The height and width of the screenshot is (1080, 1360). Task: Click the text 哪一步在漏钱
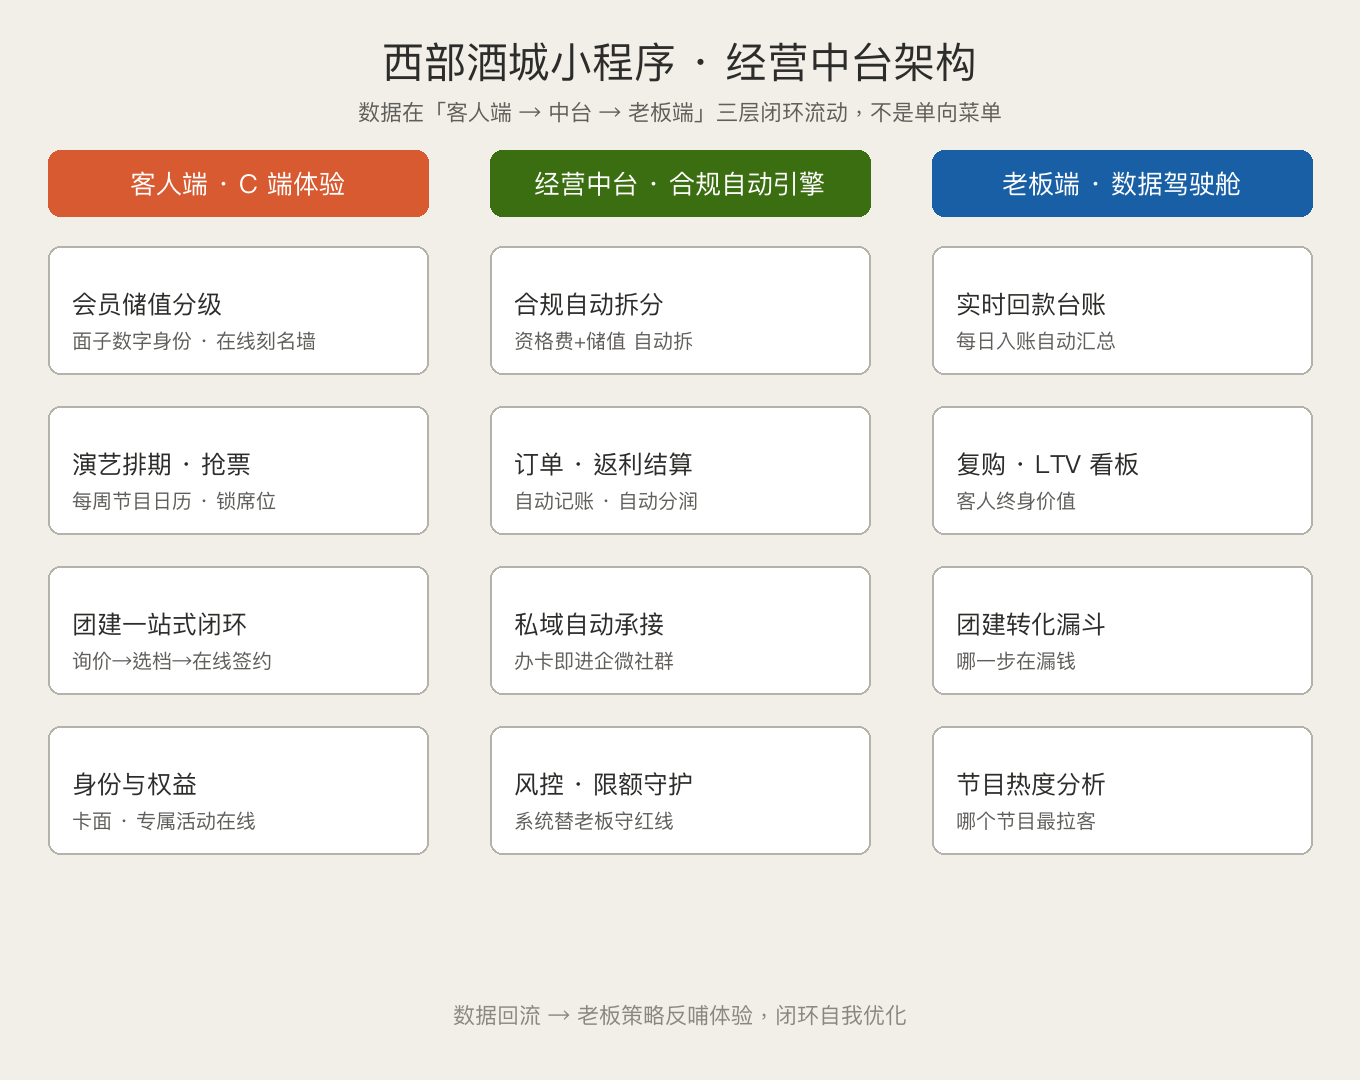(x=1016, y=661)
